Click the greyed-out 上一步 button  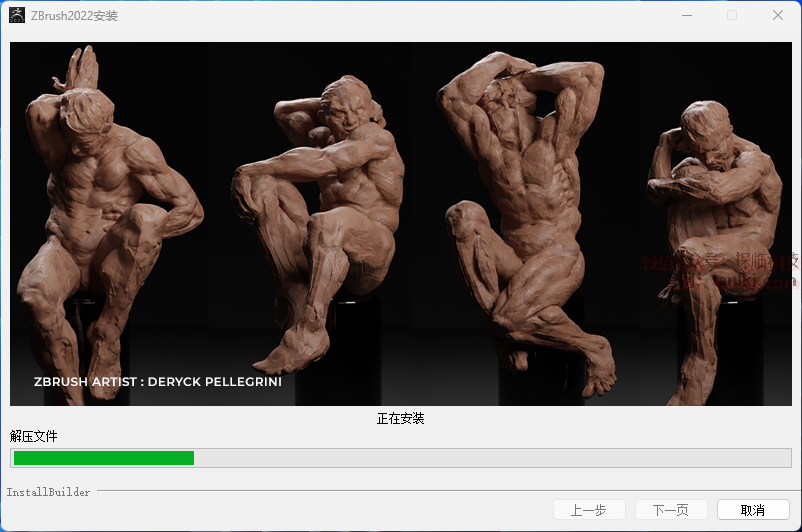click(589, 510)
